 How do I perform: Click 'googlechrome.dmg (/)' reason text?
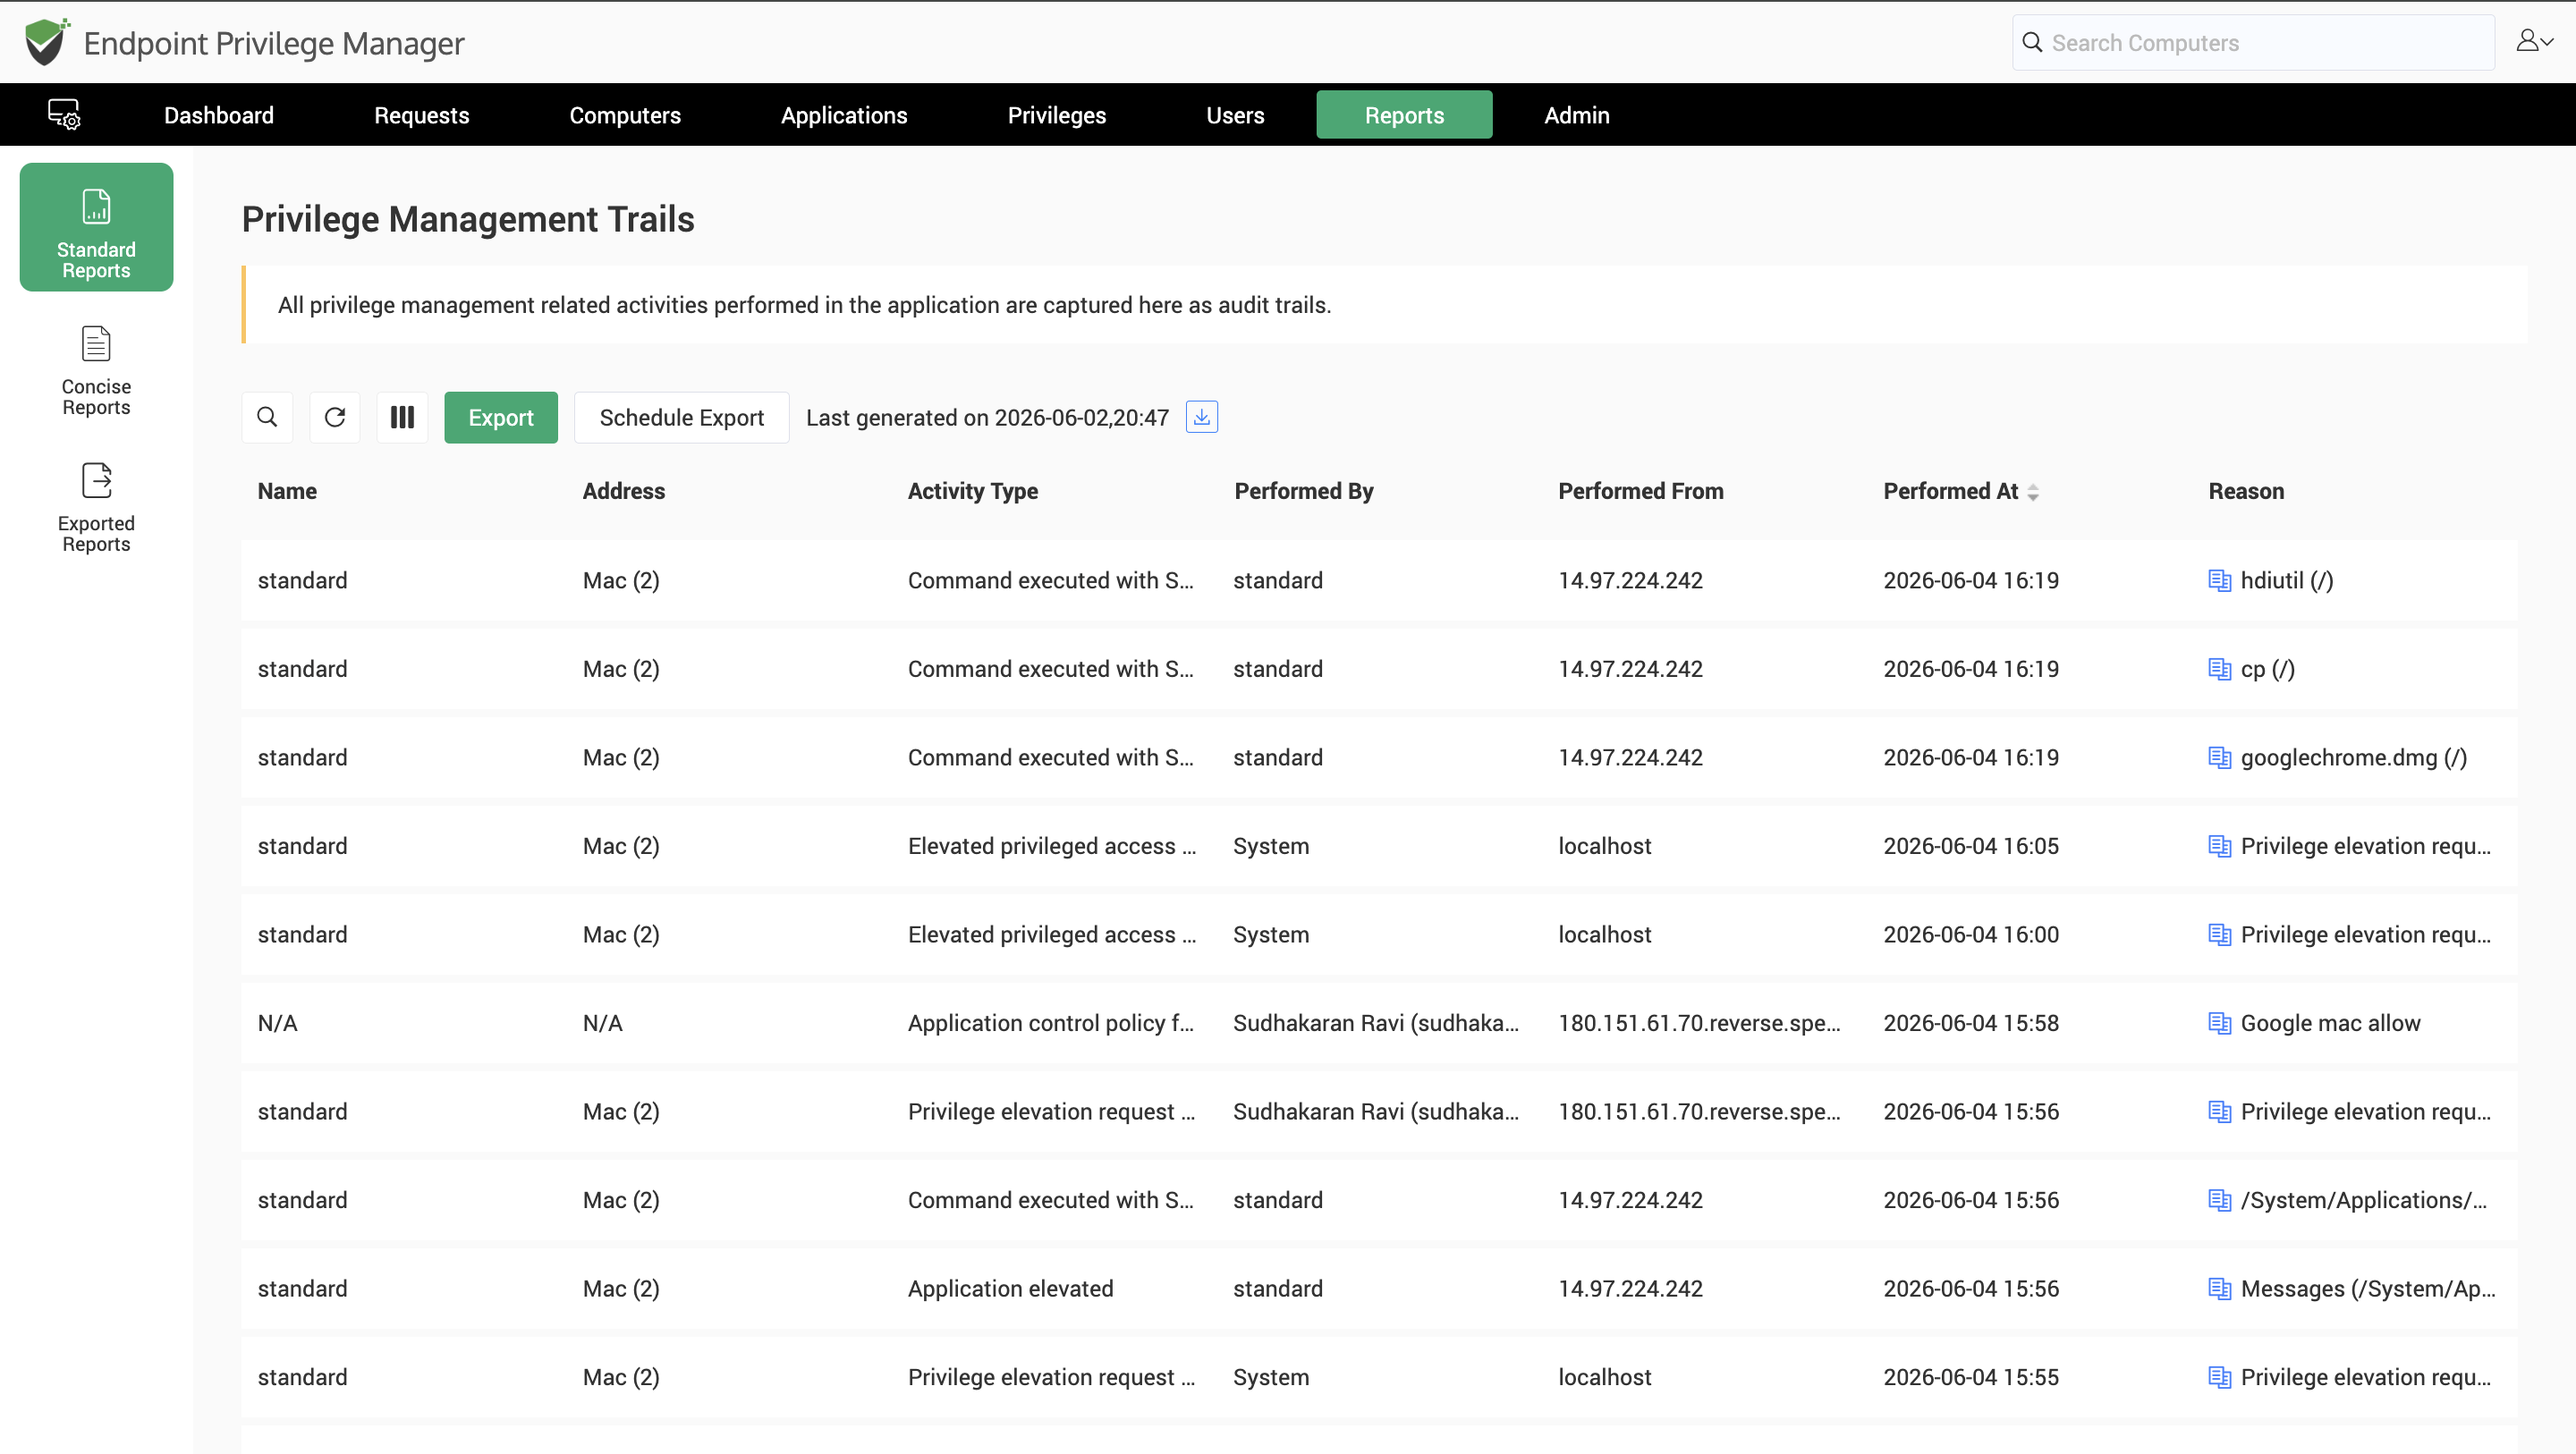tap(2354, 758)
